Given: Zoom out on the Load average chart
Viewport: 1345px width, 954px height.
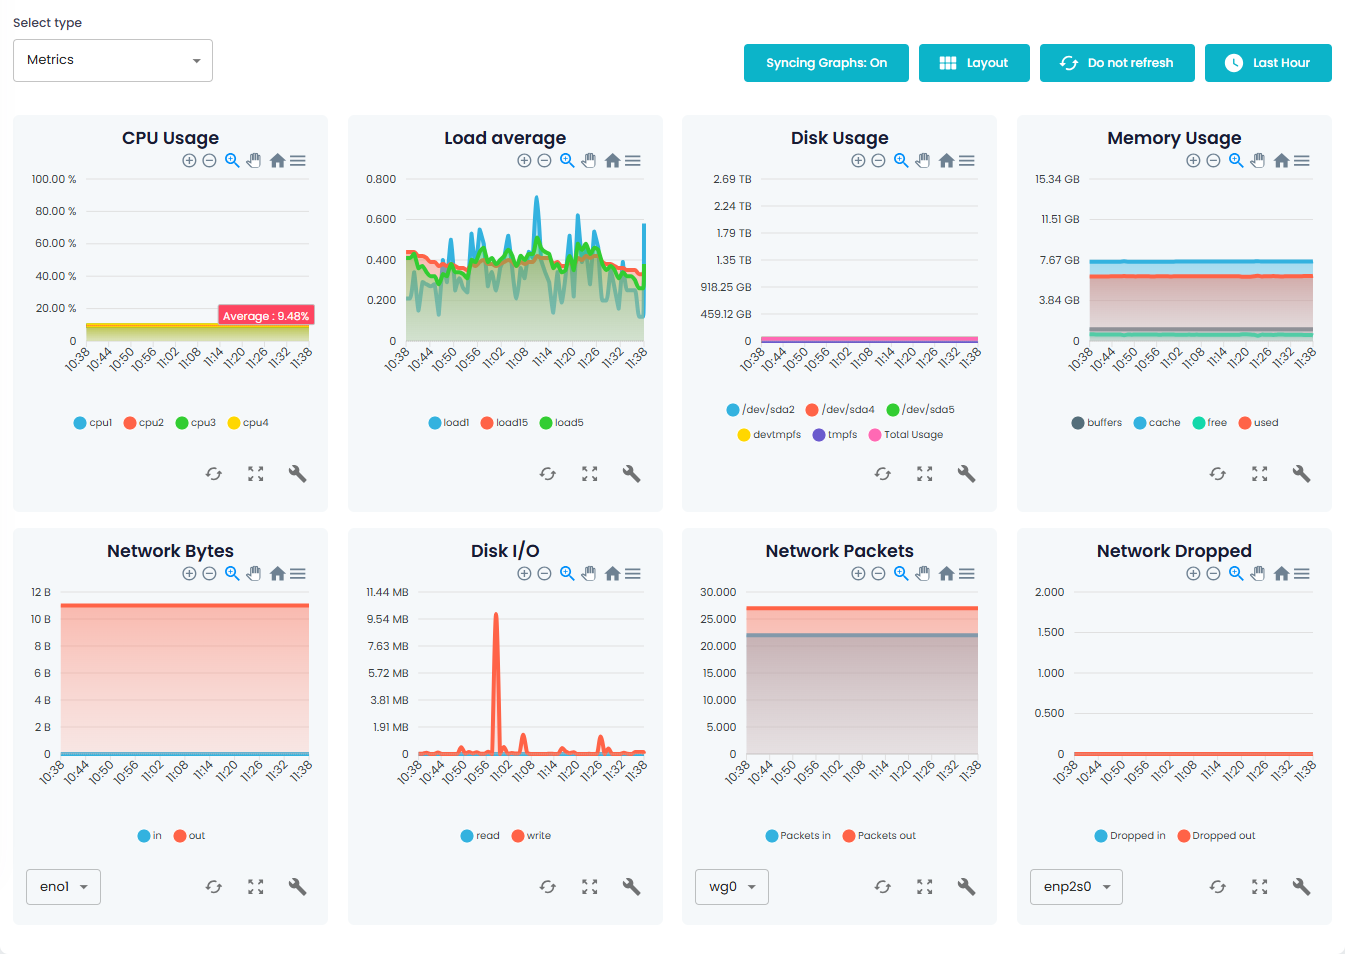Looking at the screenshot, I should 544,161.
